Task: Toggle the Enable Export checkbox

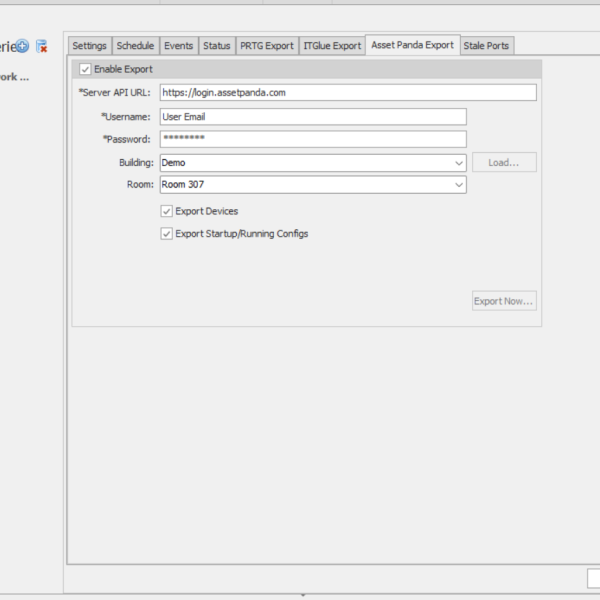Action: 85,69
